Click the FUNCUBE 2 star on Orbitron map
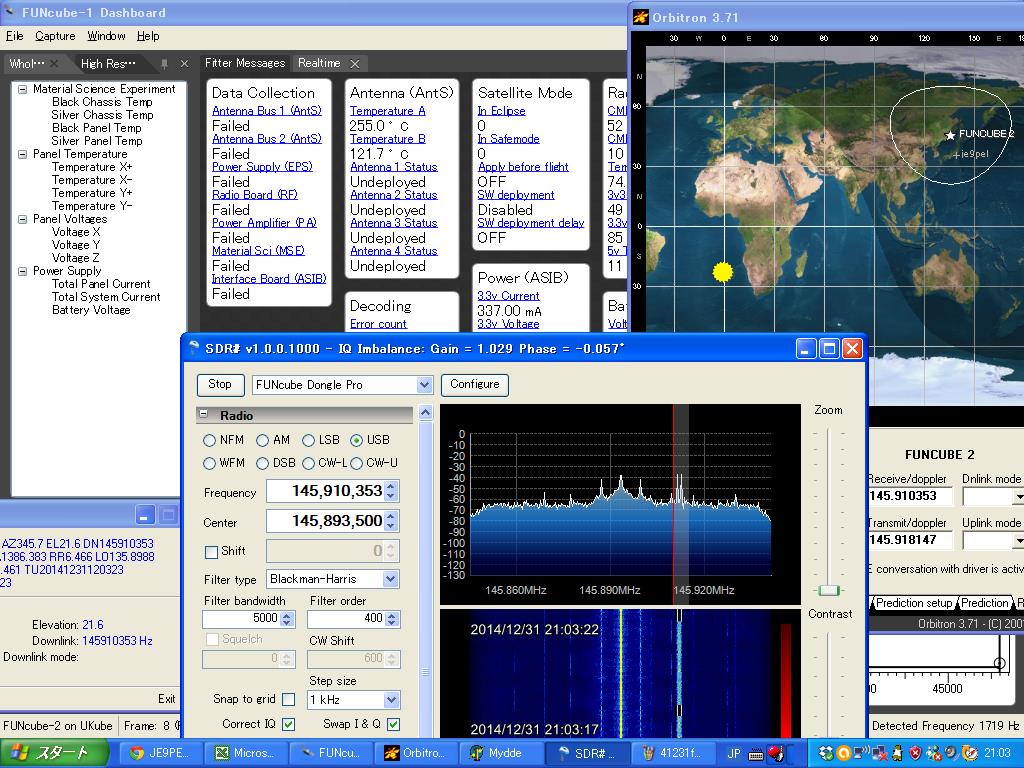Screen dimensions: 1024x768 pos(950,135)
